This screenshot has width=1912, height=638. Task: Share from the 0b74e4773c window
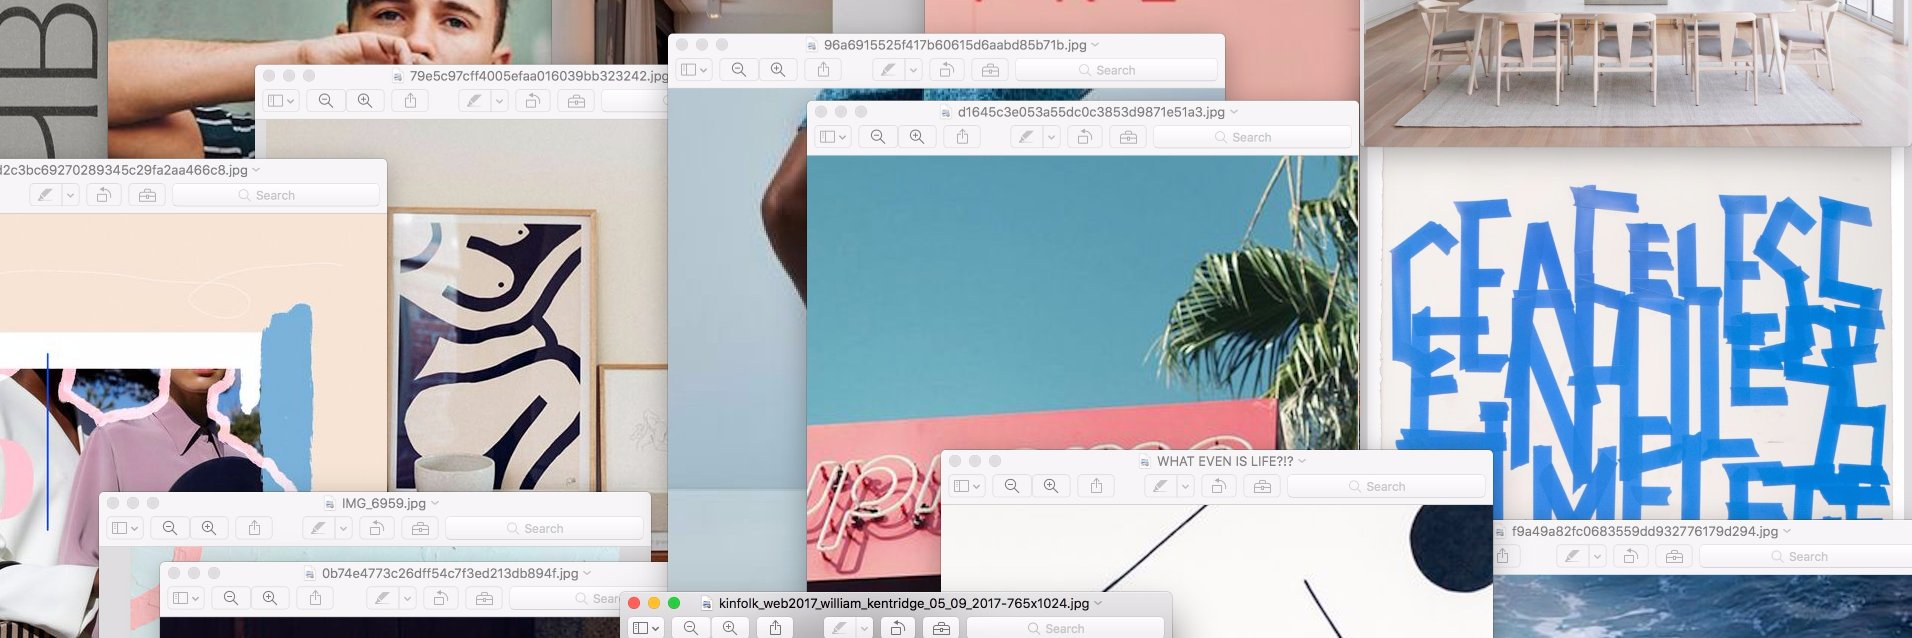point(315,598)
